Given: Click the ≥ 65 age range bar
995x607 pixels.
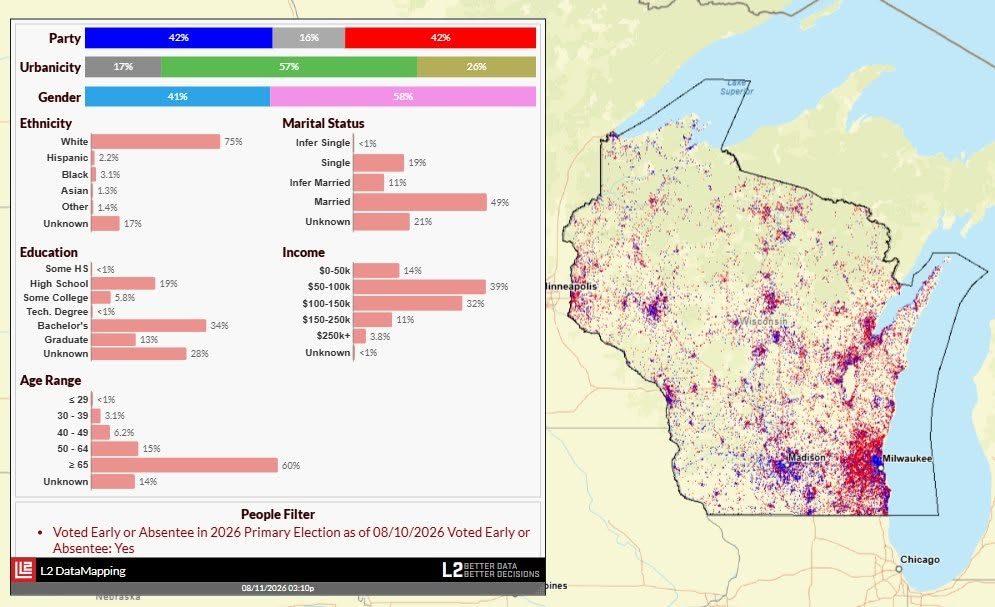Looking at the screenshot, I should click(185, 465).
